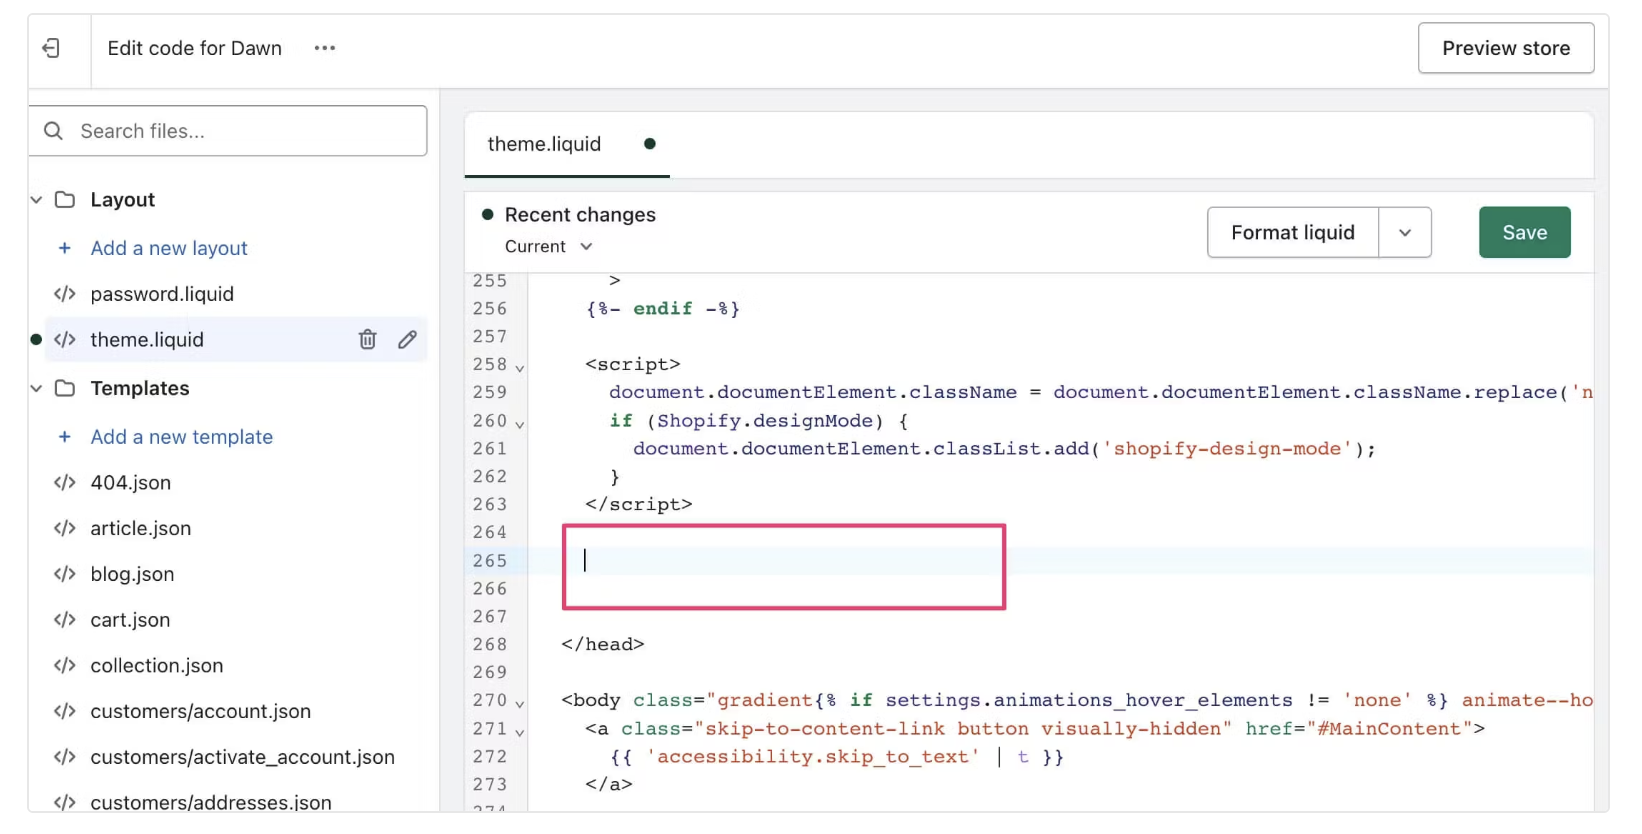Select the Templates folder icon
Screen dimensions: 1642x834
click(65, 388)
